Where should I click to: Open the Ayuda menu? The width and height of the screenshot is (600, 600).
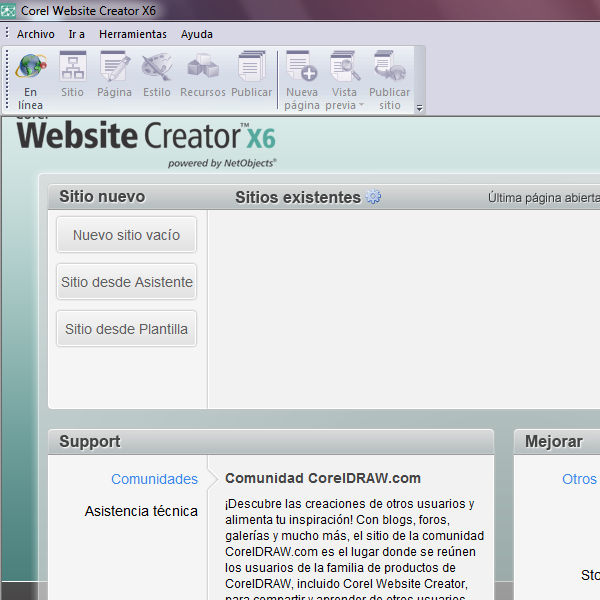197,34
